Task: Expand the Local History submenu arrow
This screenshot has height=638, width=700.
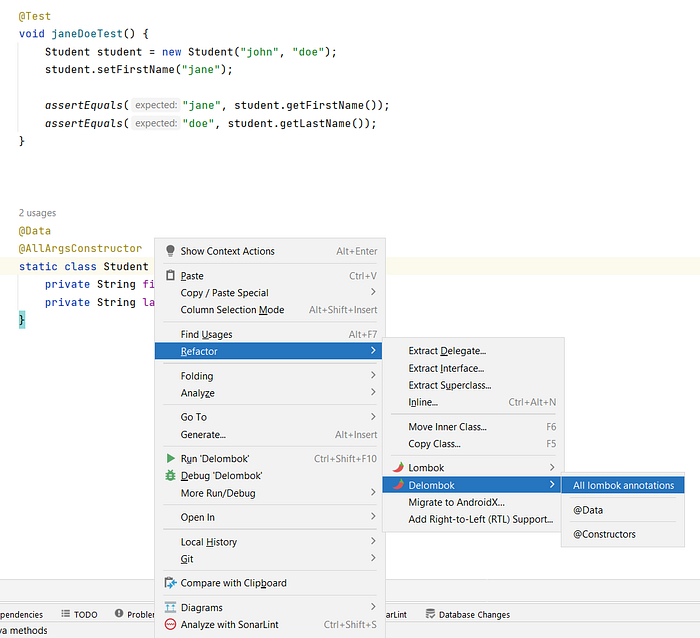Action: tap(373, 541)
